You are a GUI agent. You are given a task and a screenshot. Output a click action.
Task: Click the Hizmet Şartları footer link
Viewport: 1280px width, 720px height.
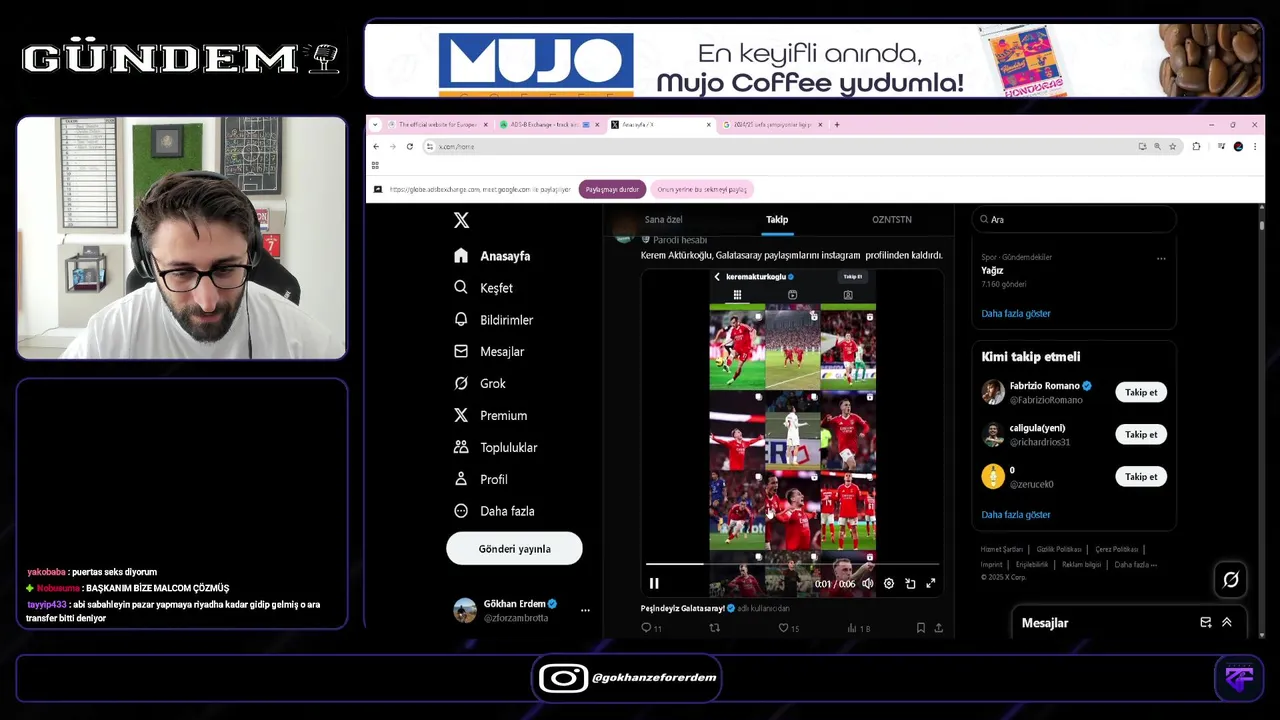[x=1002, y=549]
